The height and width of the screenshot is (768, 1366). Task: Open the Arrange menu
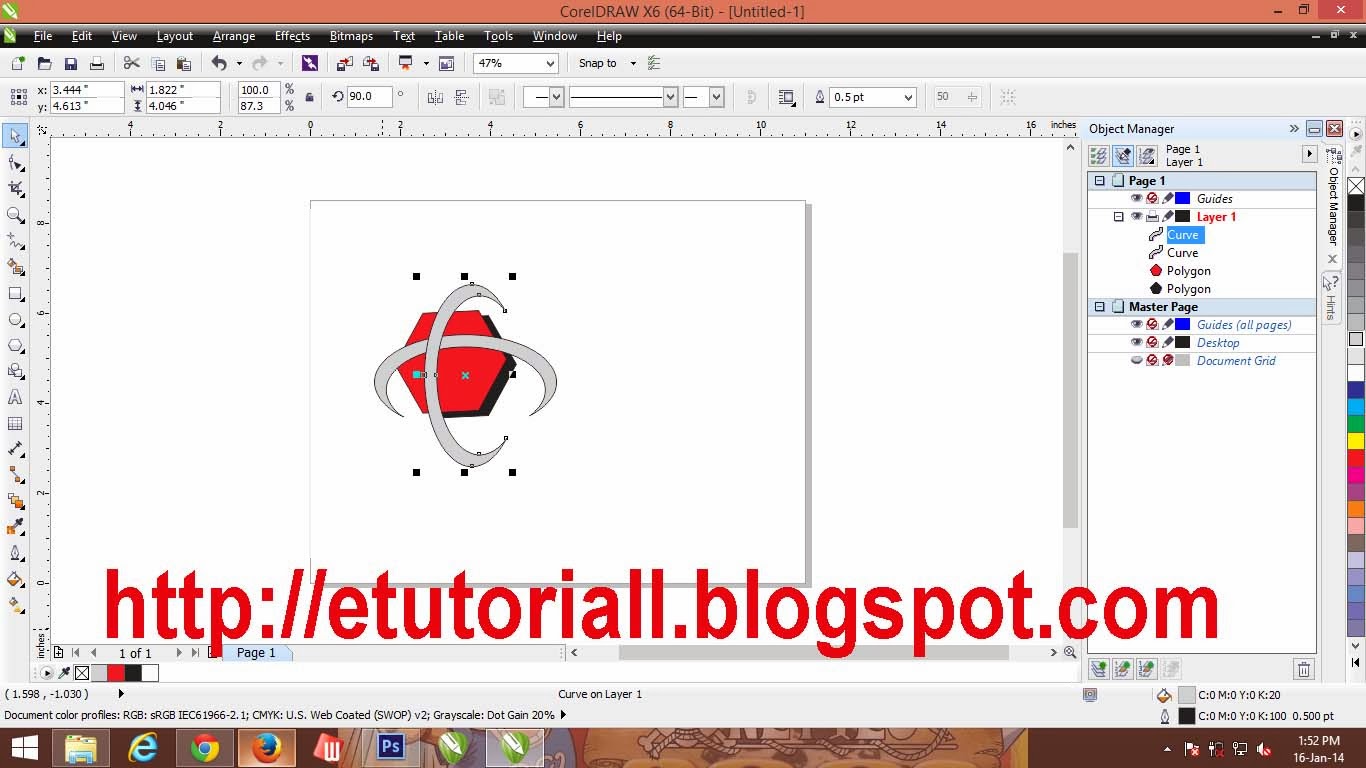point(234,36)
